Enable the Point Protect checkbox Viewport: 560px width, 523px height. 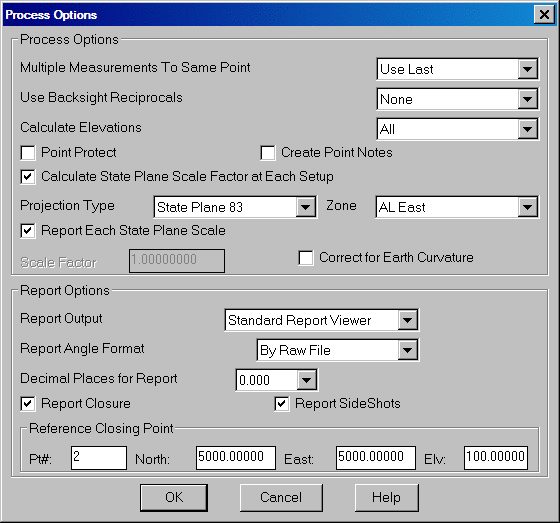pos(28,153)
